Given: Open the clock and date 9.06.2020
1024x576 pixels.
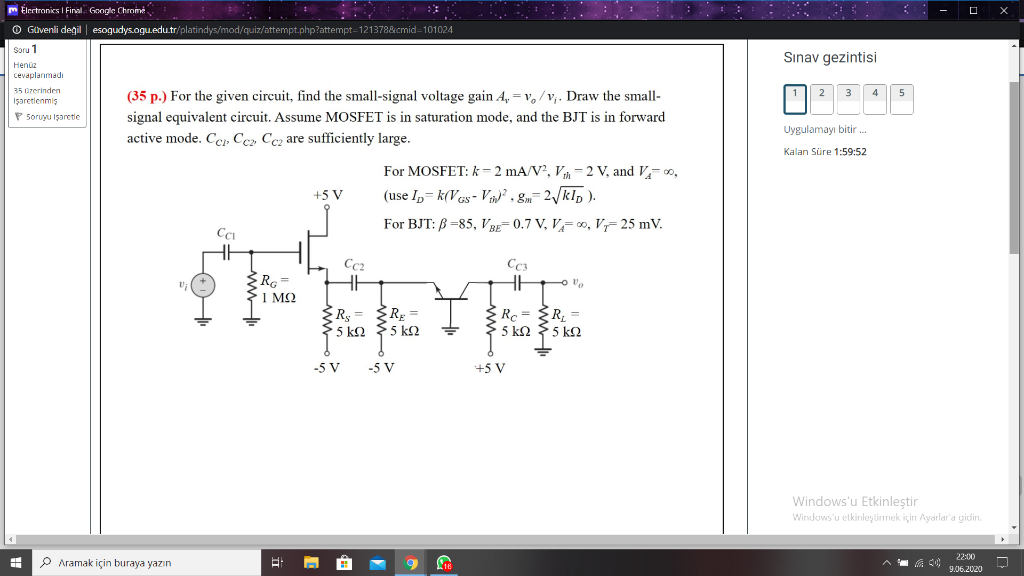Looking at the screenshot, I should coord(965,562).
